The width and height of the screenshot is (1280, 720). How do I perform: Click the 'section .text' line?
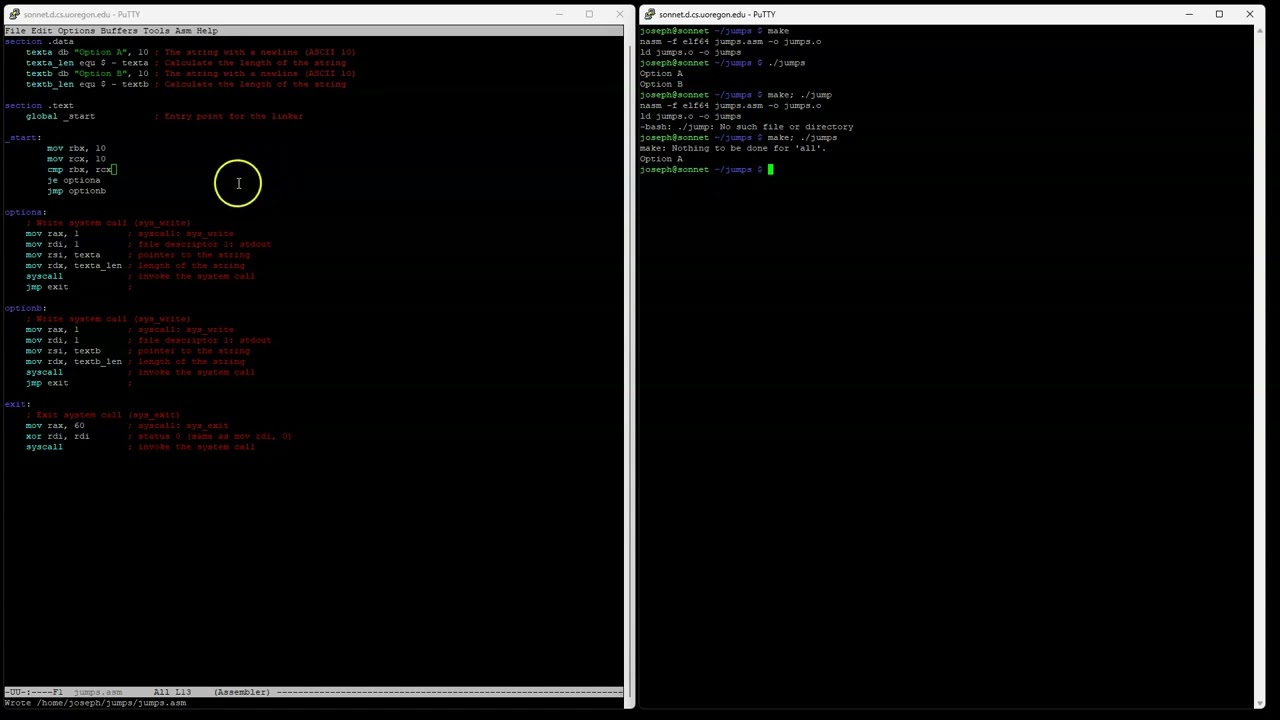click(x=40, y=106)
